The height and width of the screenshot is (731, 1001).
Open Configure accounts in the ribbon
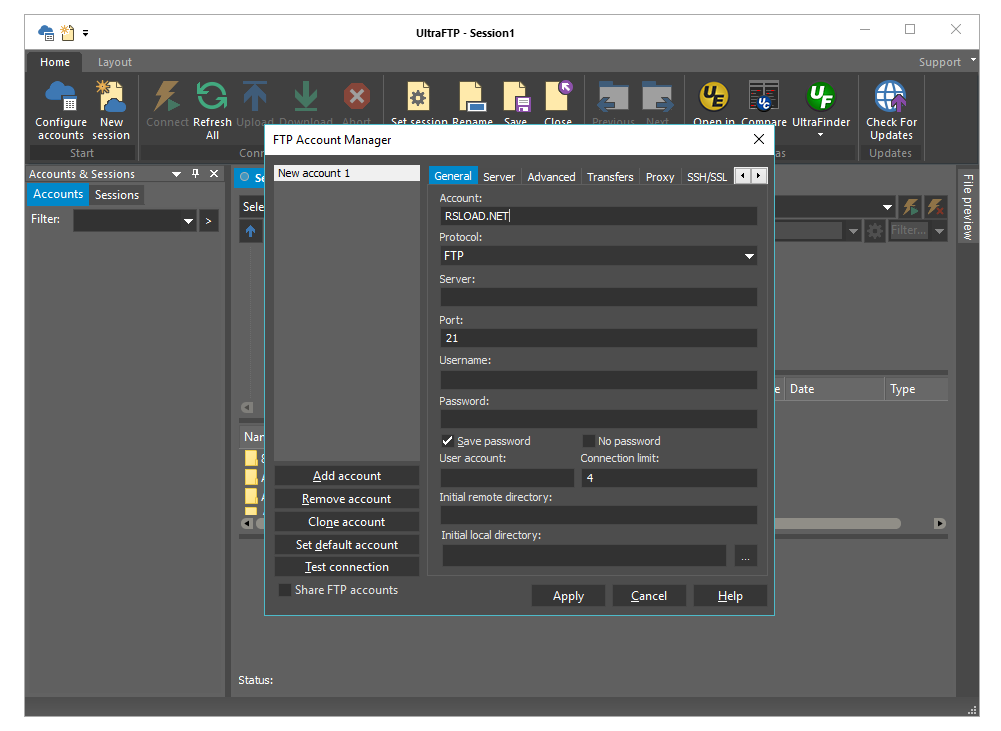[x=61, y=110]
